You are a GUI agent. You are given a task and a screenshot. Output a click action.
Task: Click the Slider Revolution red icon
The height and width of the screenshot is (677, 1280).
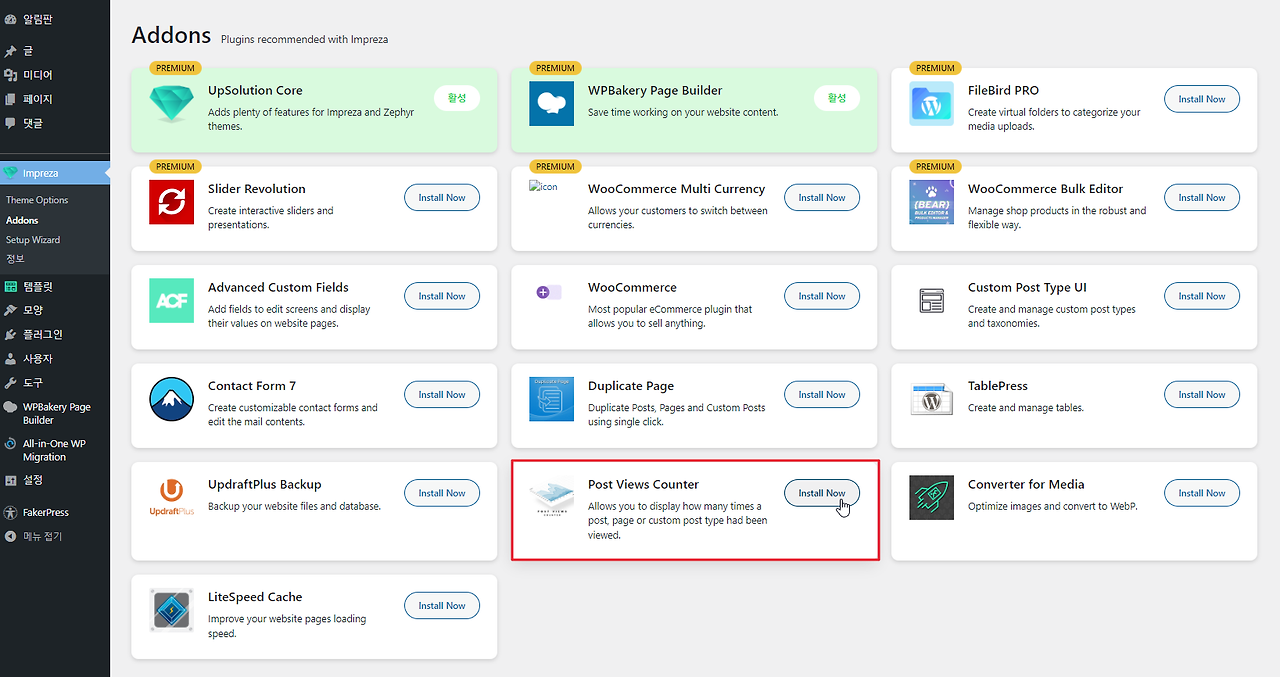171,202
